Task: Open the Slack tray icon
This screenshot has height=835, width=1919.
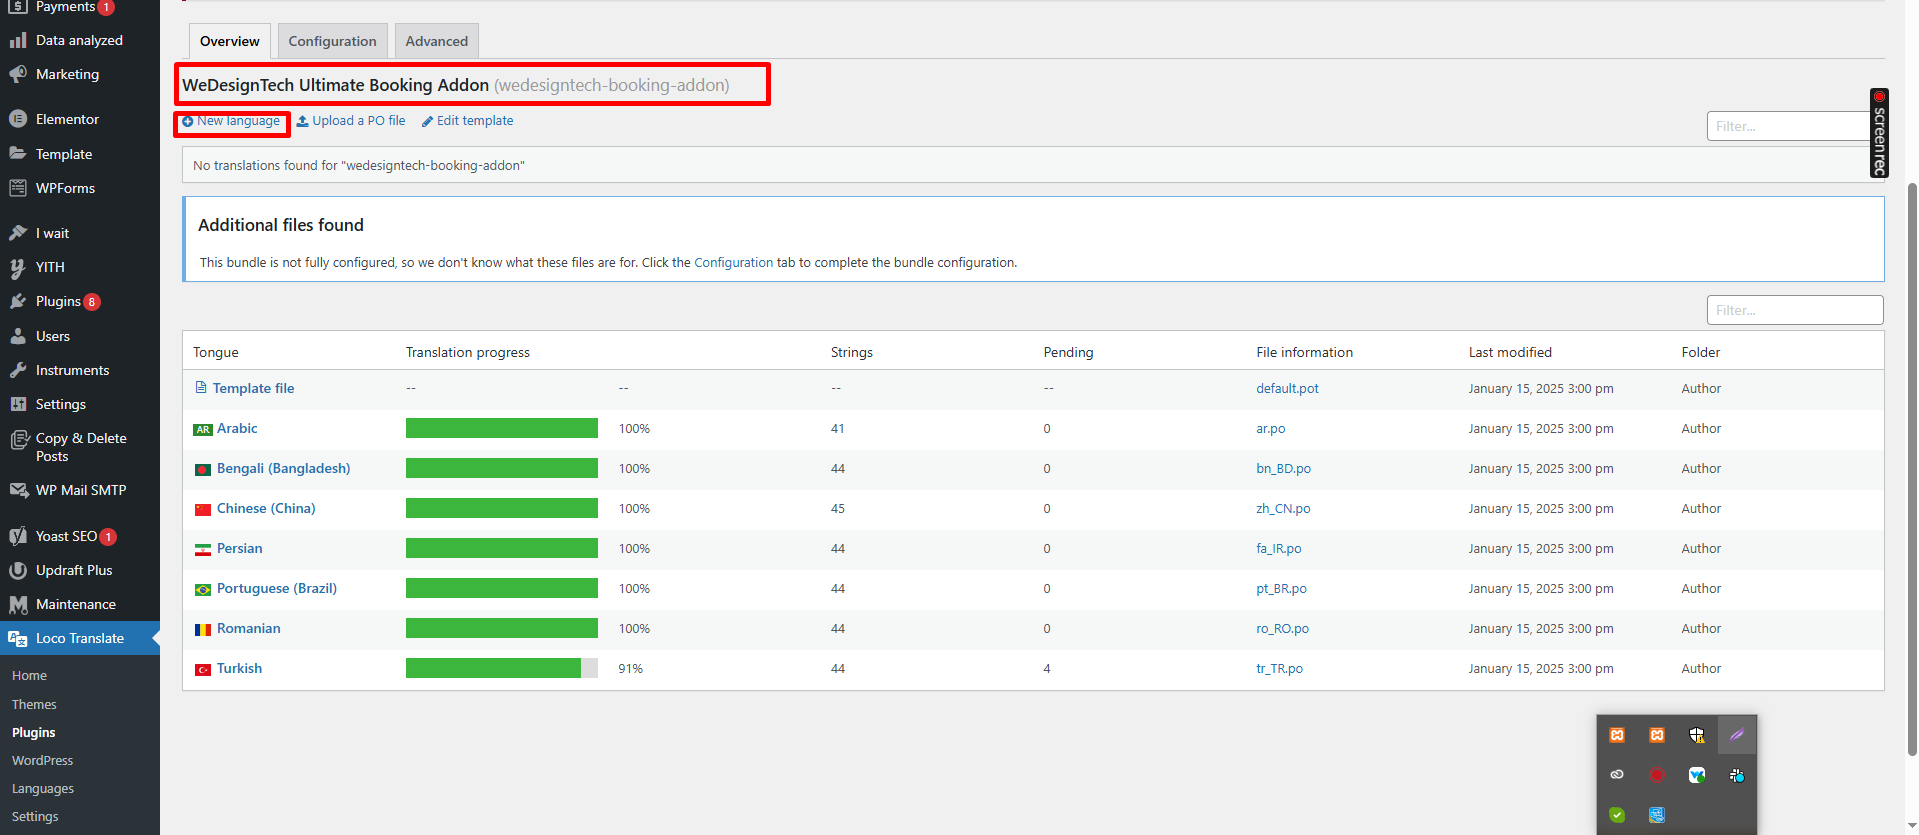Action: pos(1737,775)
